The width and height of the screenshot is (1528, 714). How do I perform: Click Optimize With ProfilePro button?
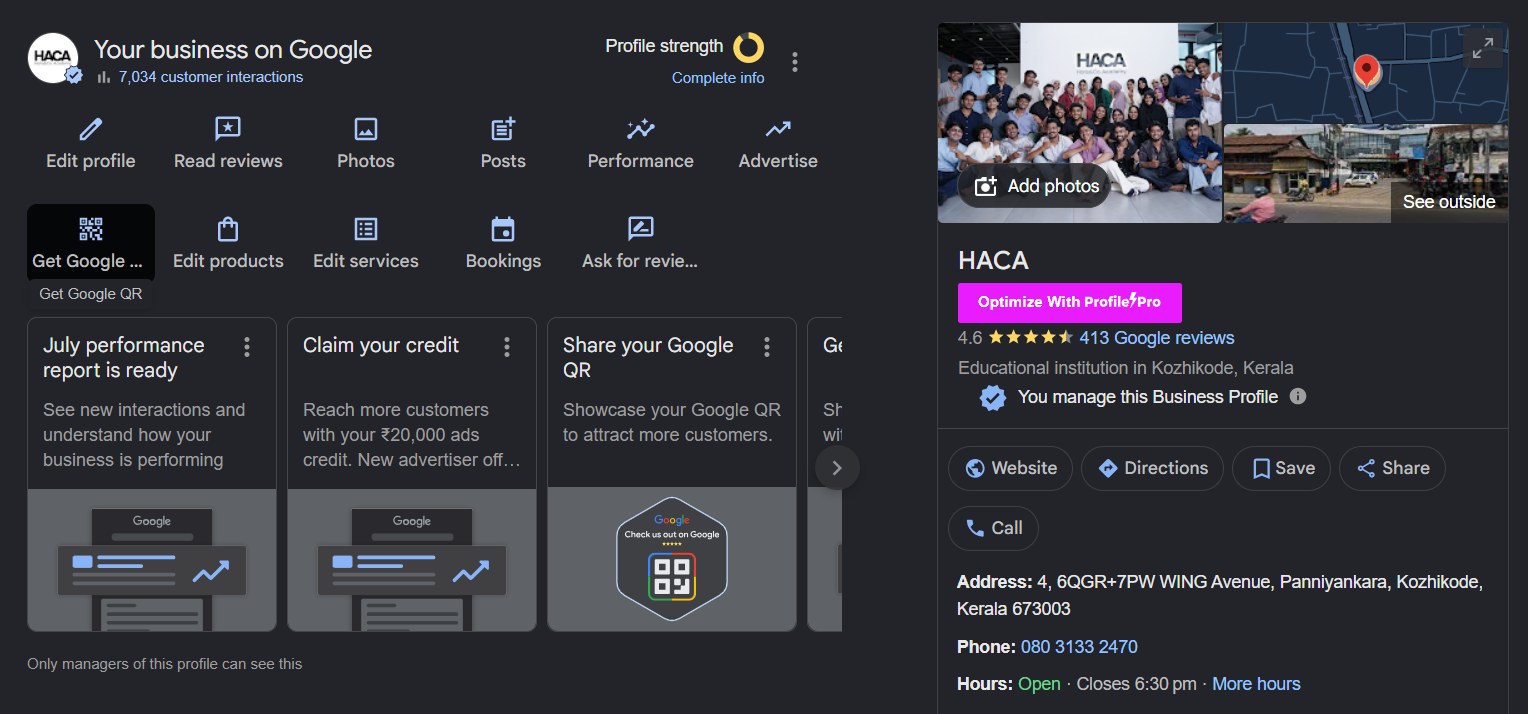coord(1069,302)
